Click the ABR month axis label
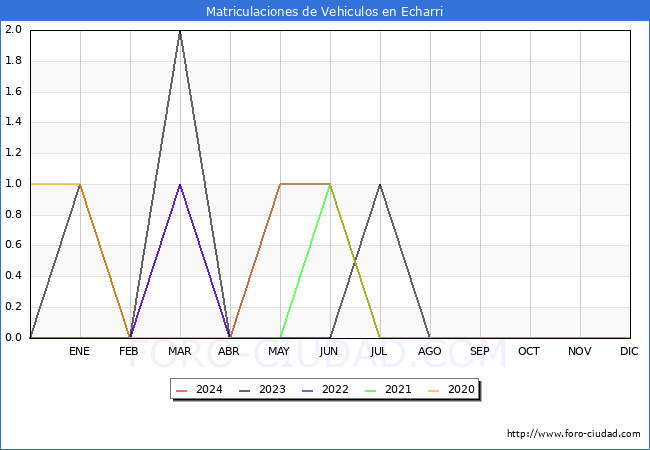The image size is (650, 450). point(229,351)
